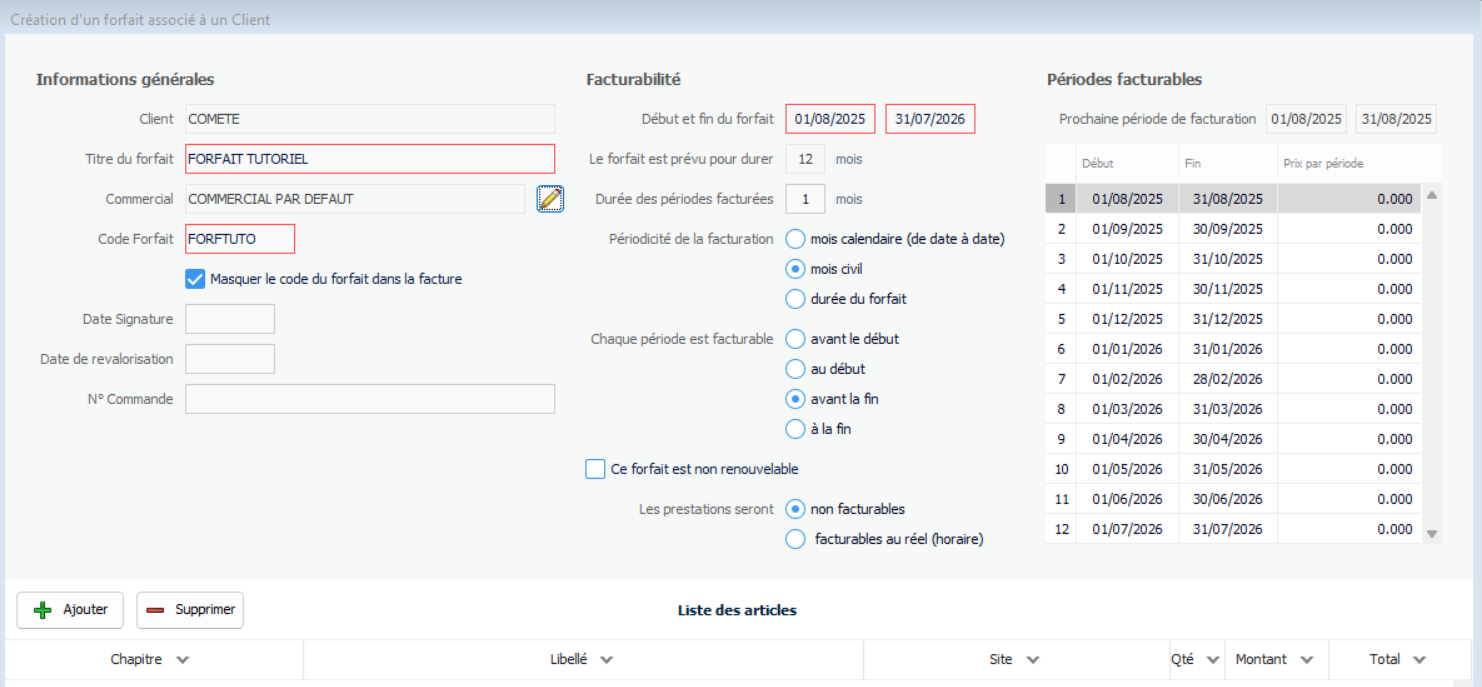The height and width of the screenshot is (687, 1482).
Task: Enable Ce forfait est non renouvelable
Action: tap(596, 469)
